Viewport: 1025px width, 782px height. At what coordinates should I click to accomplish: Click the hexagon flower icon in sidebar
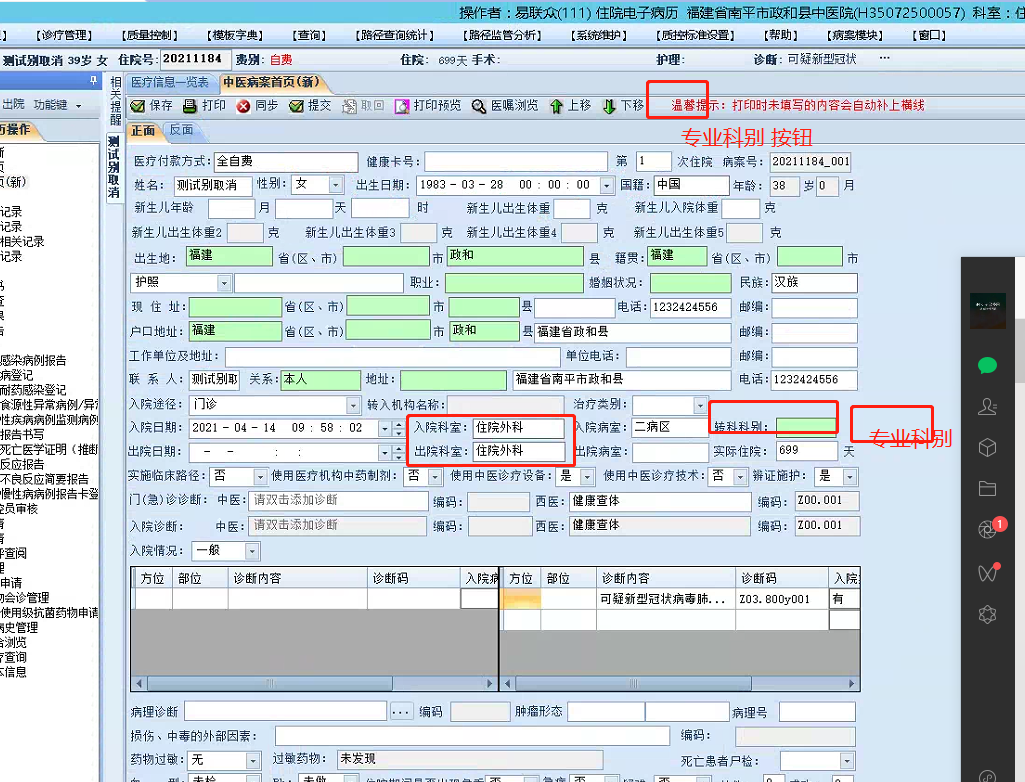[987, 614]
